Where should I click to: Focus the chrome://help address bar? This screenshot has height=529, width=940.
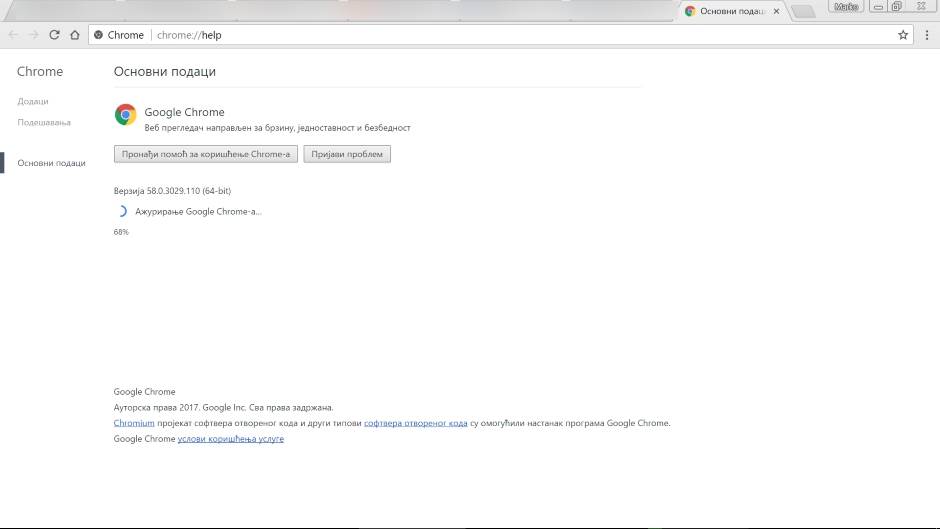[500, 35]
